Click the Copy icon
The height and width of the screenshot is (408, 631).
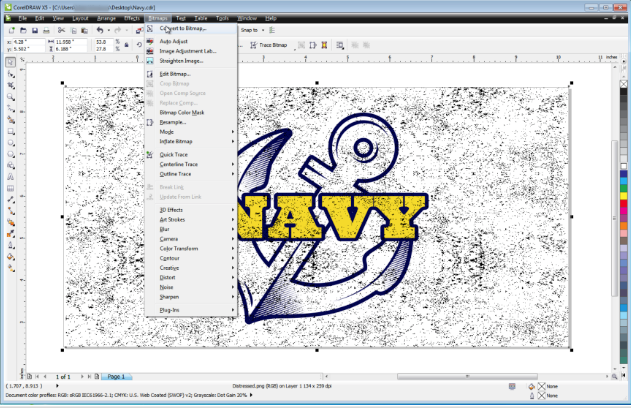pyautogui.click(x=73, y=30)
